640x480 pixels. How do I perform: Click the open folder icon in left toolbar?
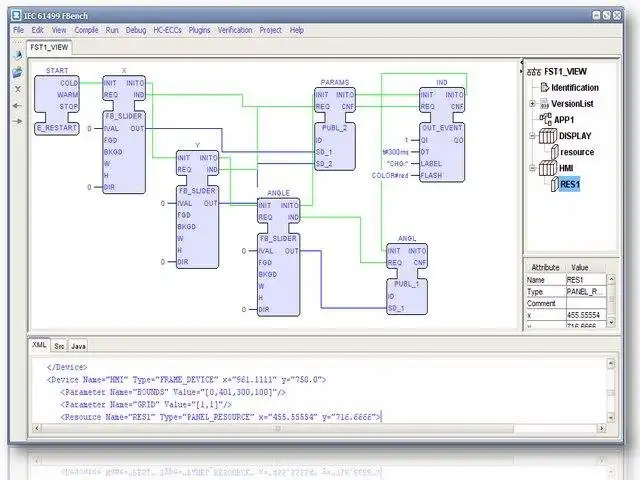coord(17,72)
